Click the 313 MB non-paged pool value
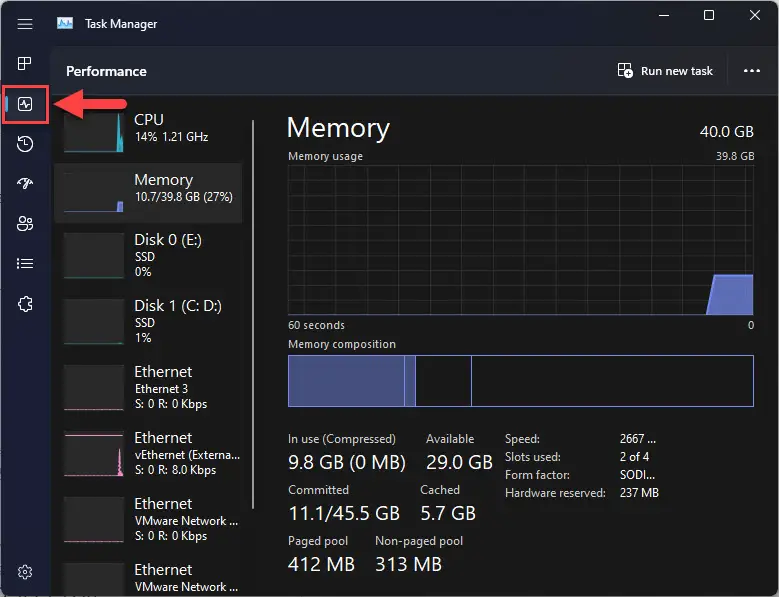The image size is (779, 597). tap(408, 564)
